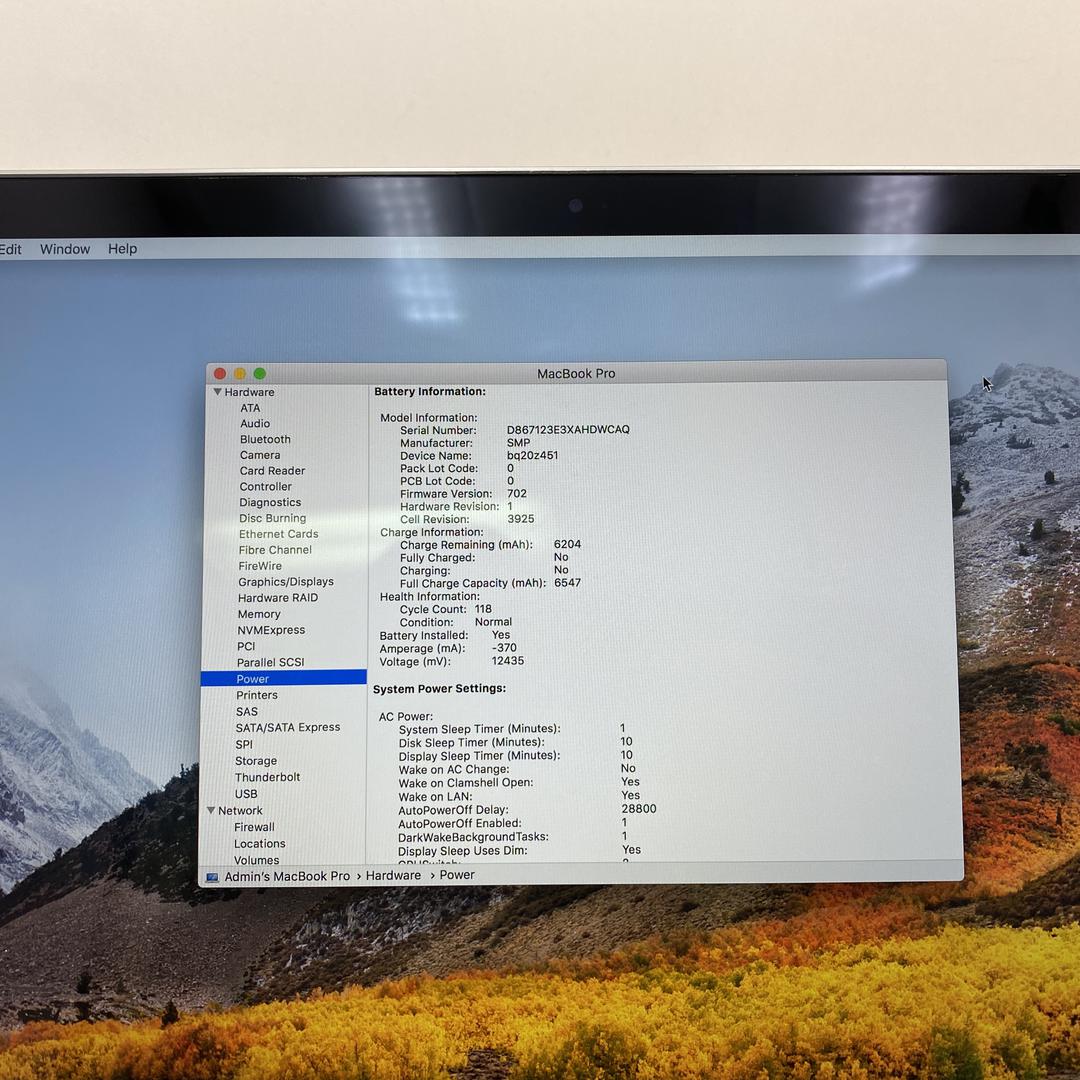The height and width of the screenshot is (1080, 1080).
Task: Open the Edit menu
Action: pyautogui.click(x=10, y=249)
